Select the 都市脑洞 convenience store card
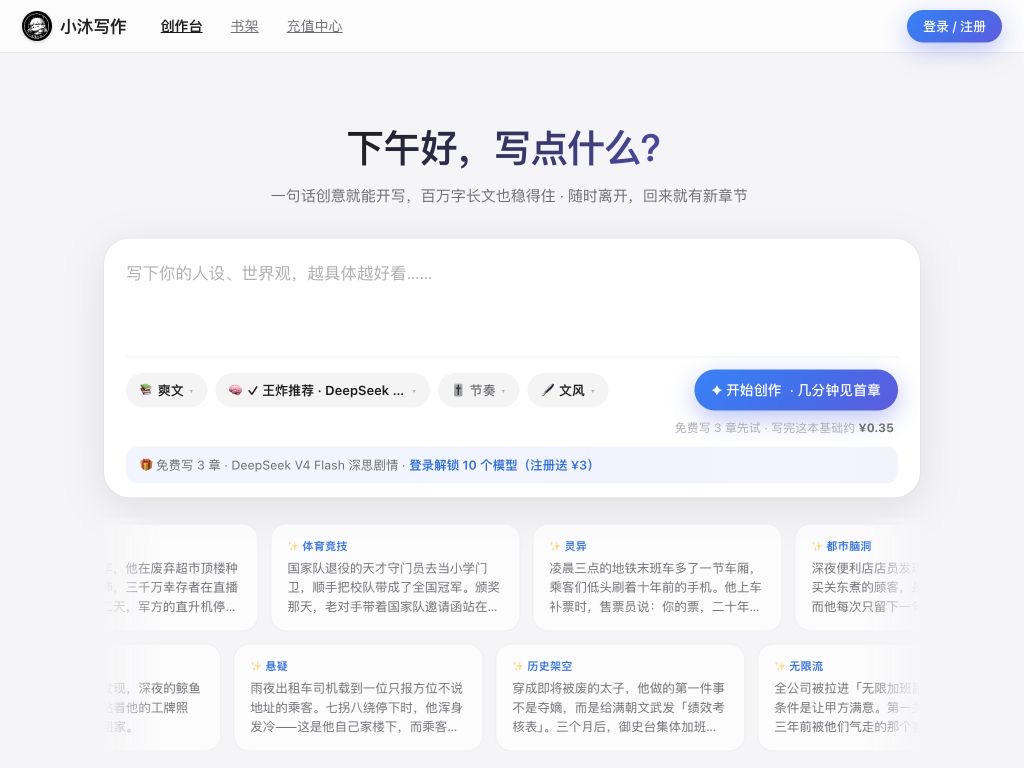1024x768 pixels. pyautogui.click(x=857, y=577)
